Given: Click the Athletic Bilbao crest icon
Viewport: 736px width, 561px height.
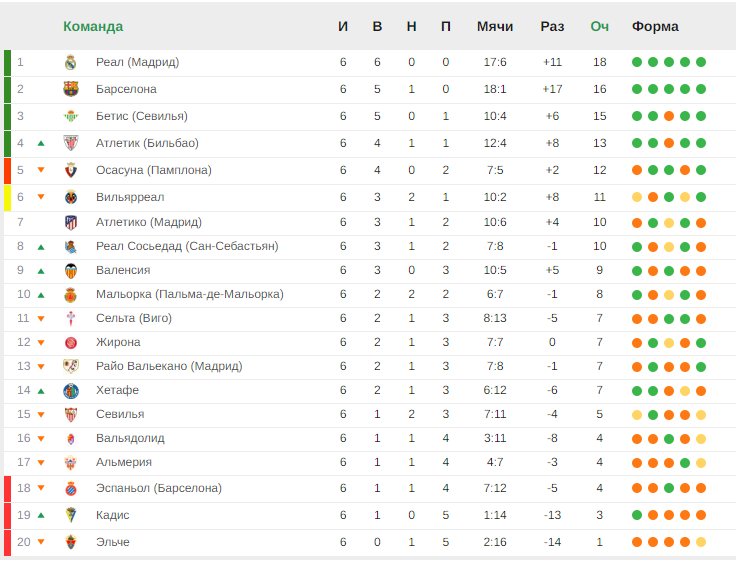Looking at the screenshot, I should click(x=70, y=143).
